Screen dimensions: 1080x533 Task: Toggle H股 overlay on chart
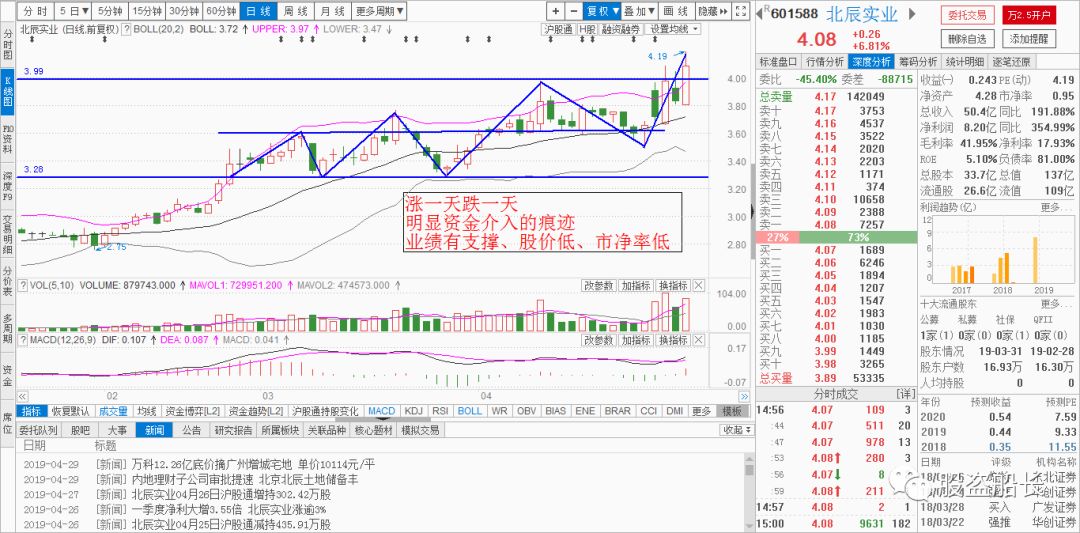point(587,30)
